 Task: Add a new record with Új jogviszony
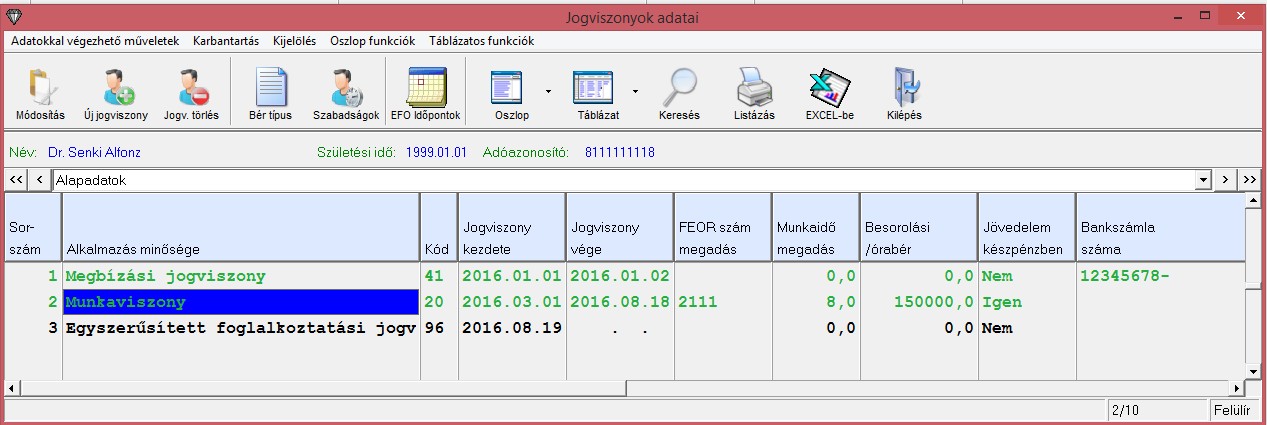[x=115, y=90]
